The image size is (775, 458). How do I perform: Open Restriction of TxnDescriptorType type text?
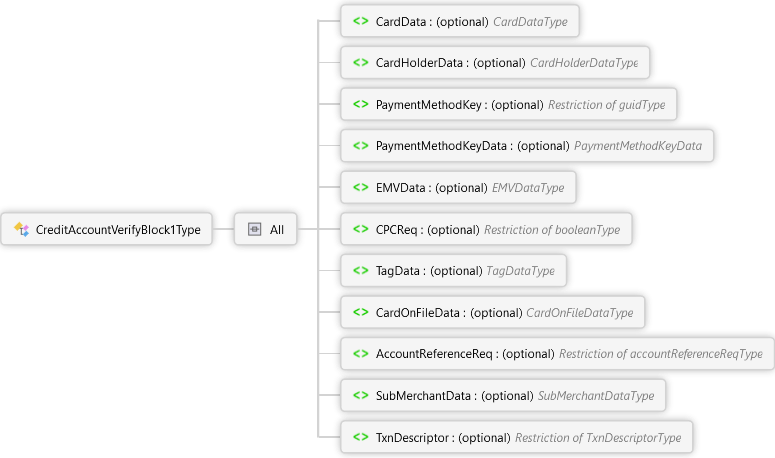(x=597, y=437)
